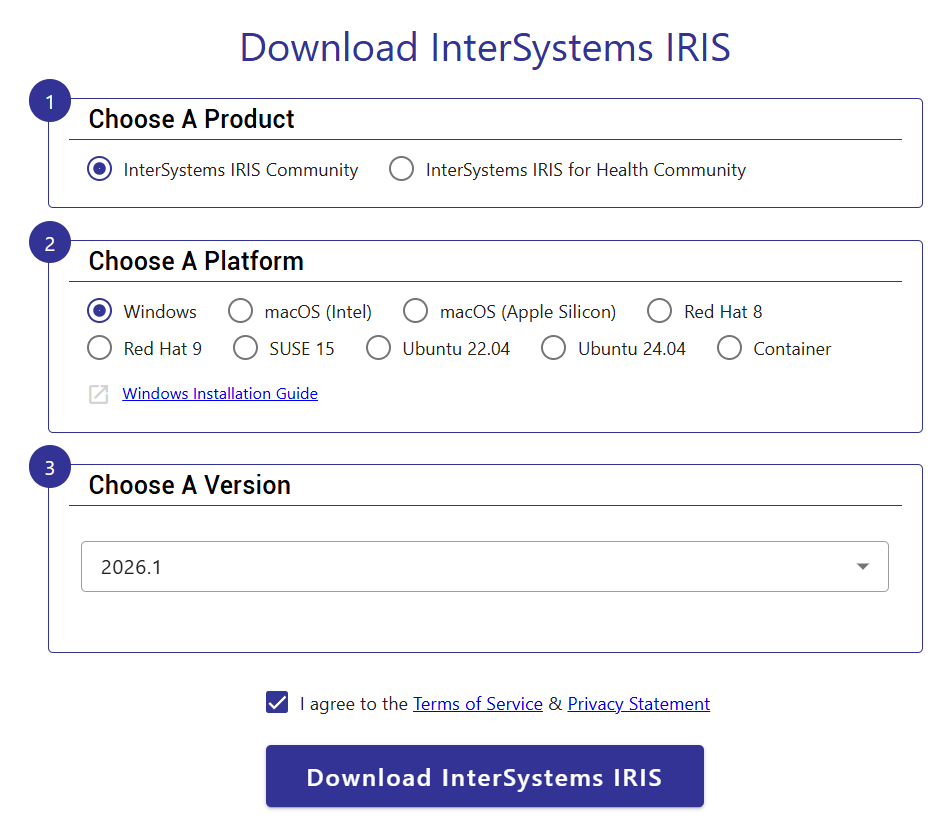The width and height of the screenshot is (942, 827).
Task: Choose InterSystems IRIS for Health Community
Action: [x=402, y=169]
